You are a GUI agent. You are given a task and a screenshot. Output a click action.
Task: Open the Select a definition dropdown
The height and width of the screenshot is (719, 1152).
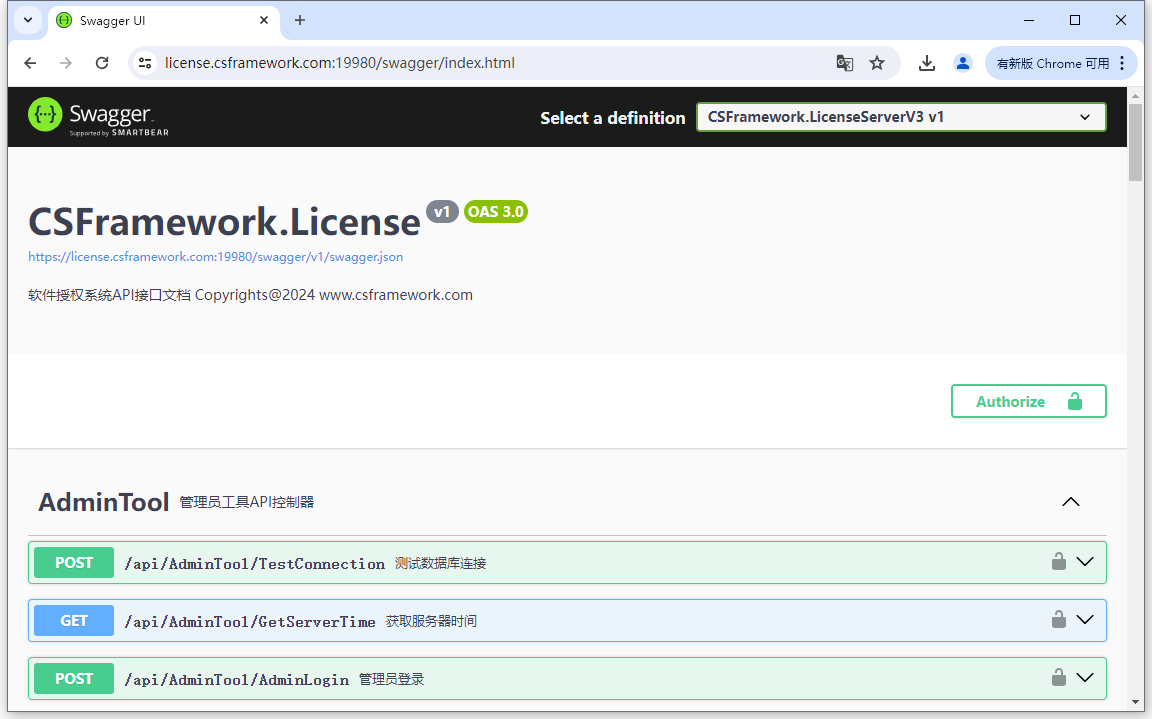click(901, 118)
